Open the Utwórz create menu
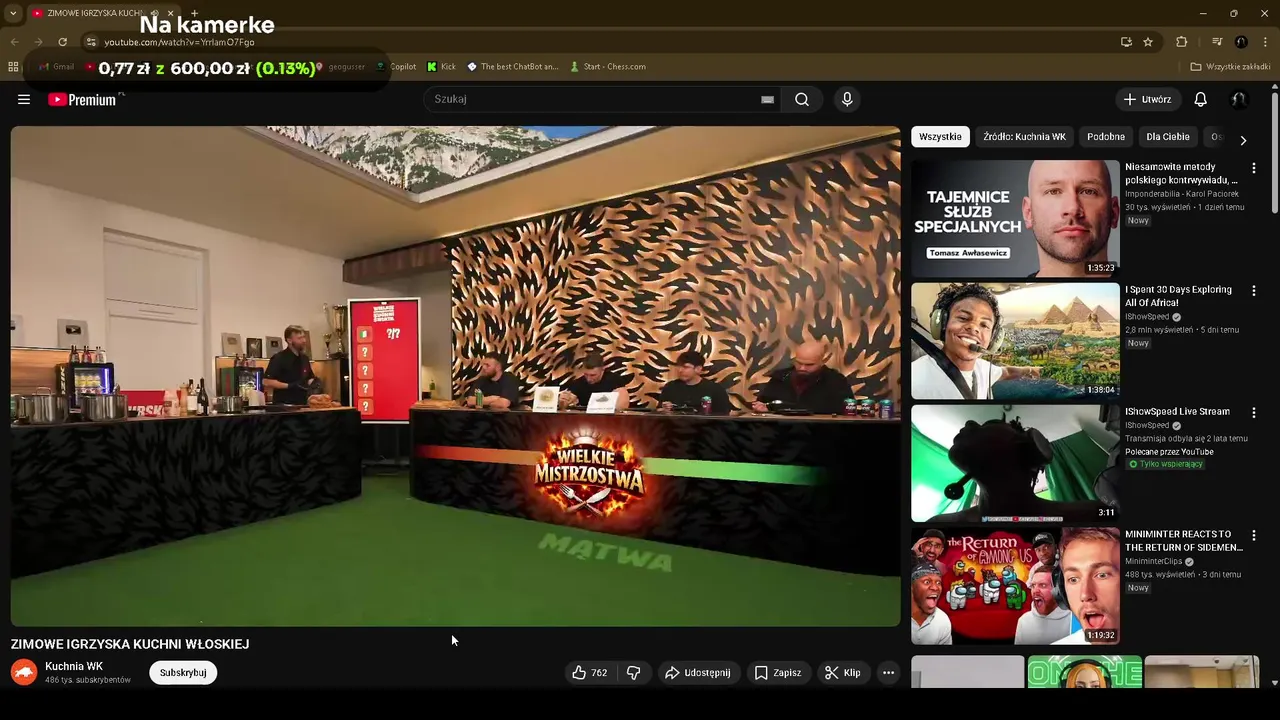 (1147, 99)
